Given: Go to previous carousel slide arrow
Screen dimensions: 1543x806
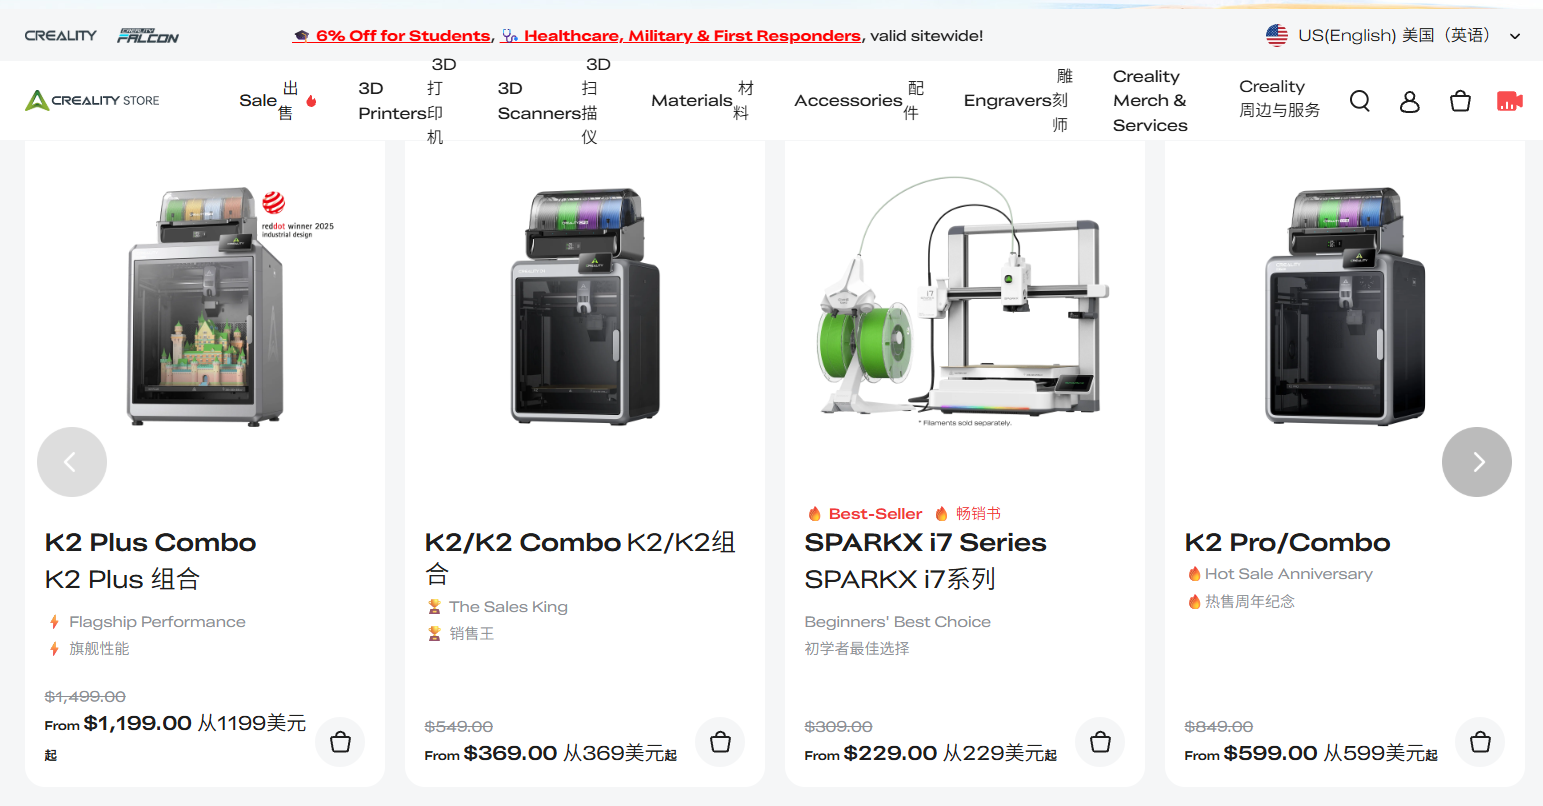Looking at the screenshot, I should pyautogui.click(x=72, y=462).
